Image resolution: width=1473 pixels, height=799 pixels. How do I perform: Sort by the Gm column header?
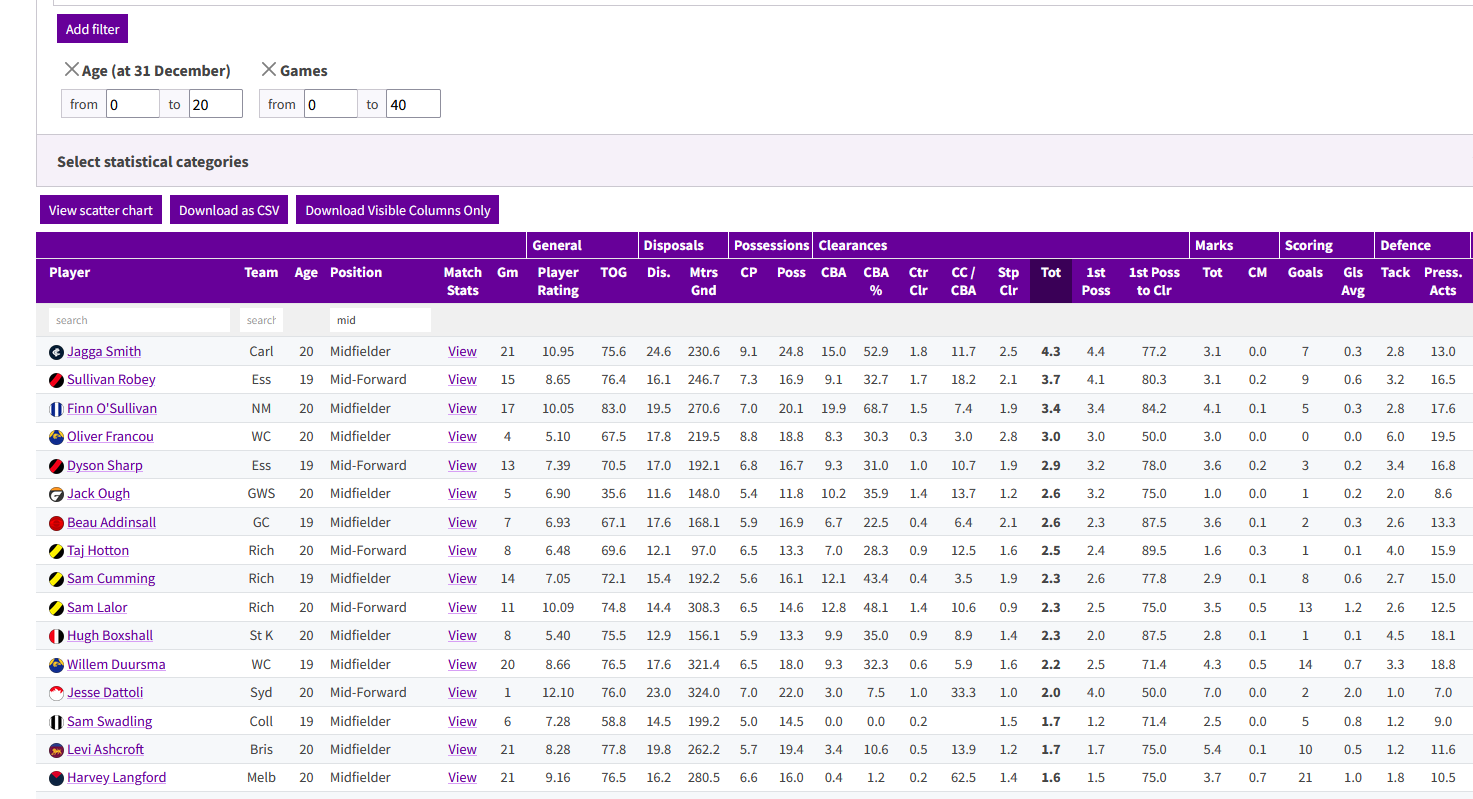click(507, 272)
